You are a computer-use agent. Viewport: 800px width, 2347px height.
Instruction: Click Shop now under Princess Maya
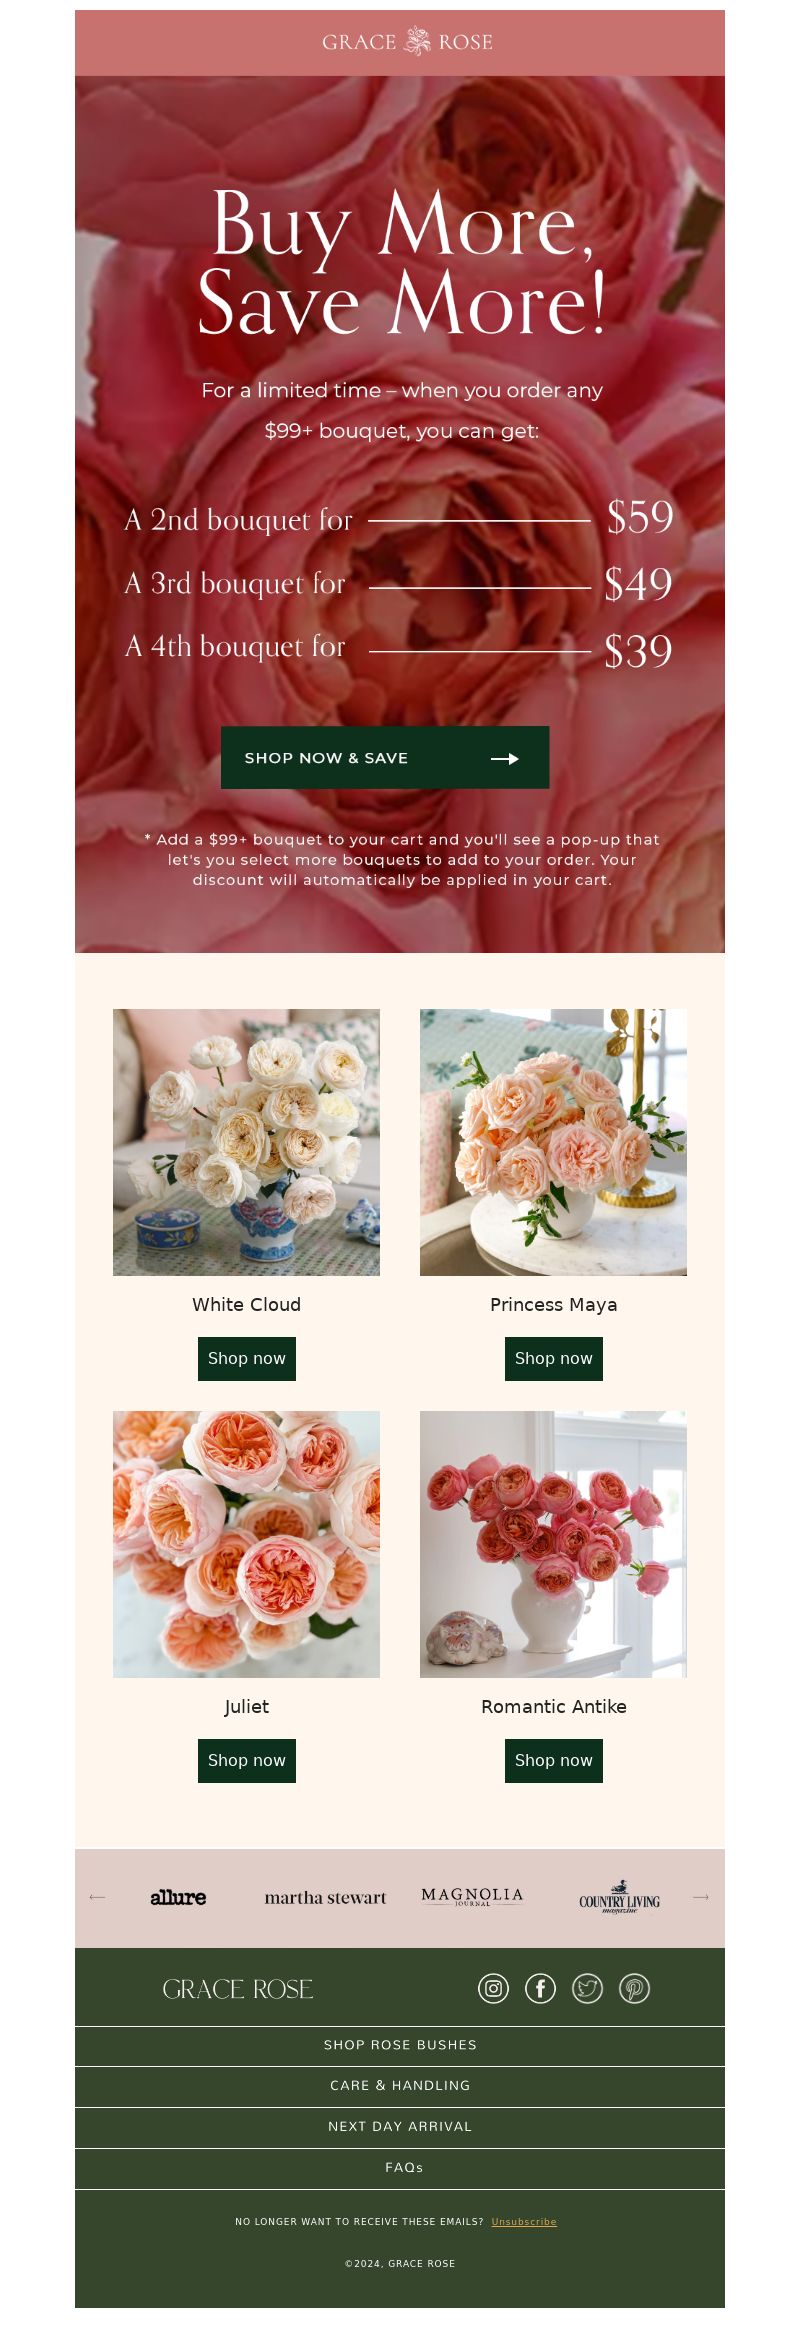click(554, 1358)
